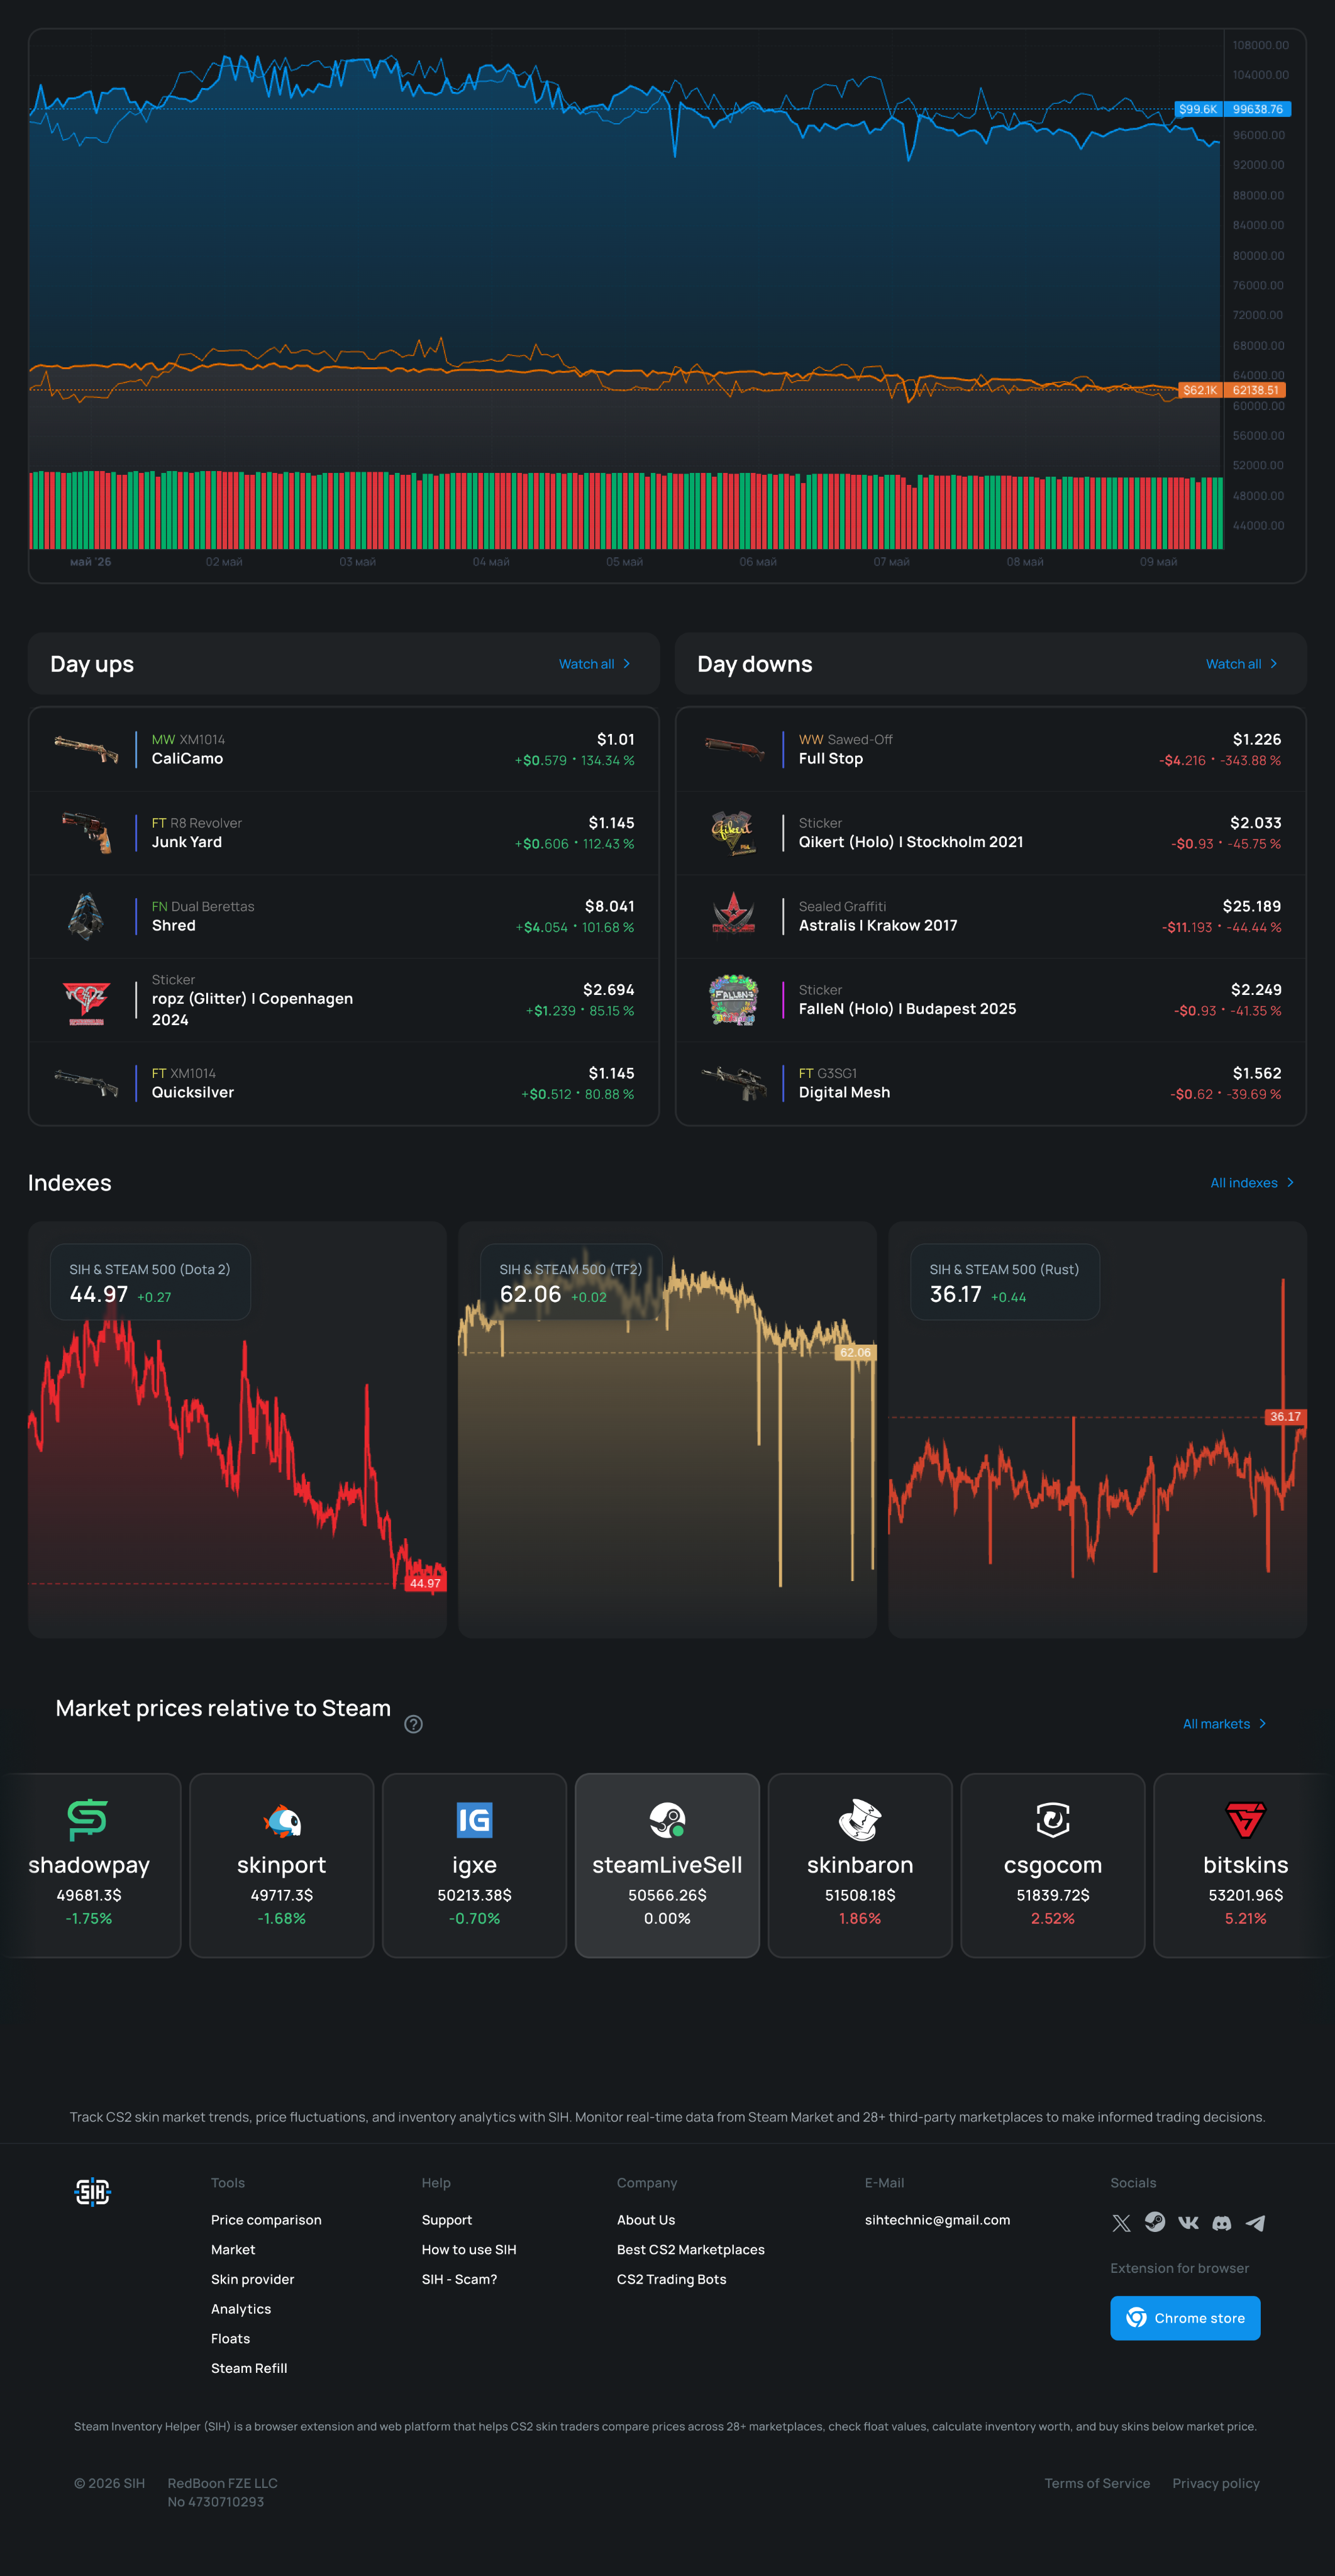Click the Digital Mesh item name
Image resolution: width=1335 pixels, height=2576 pixels.
click(x=844, y=1093)
